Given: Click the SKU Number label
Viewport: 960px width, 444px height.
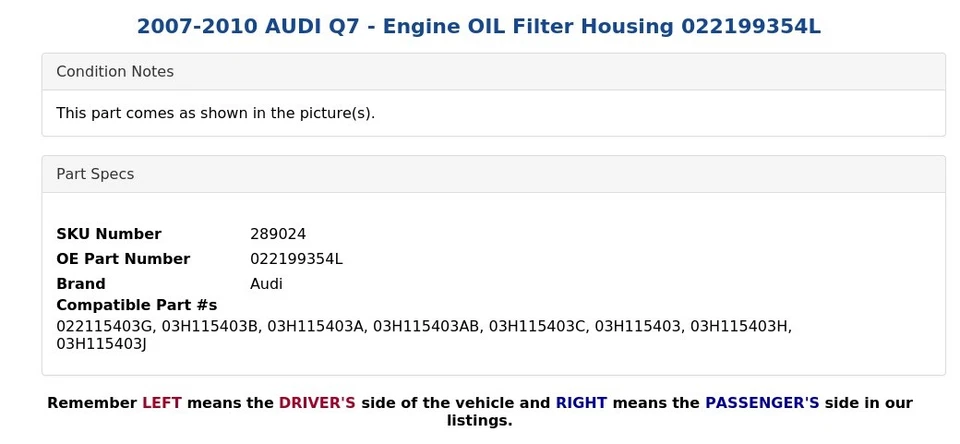Looking at the screenshot, I should coord(108,234).
